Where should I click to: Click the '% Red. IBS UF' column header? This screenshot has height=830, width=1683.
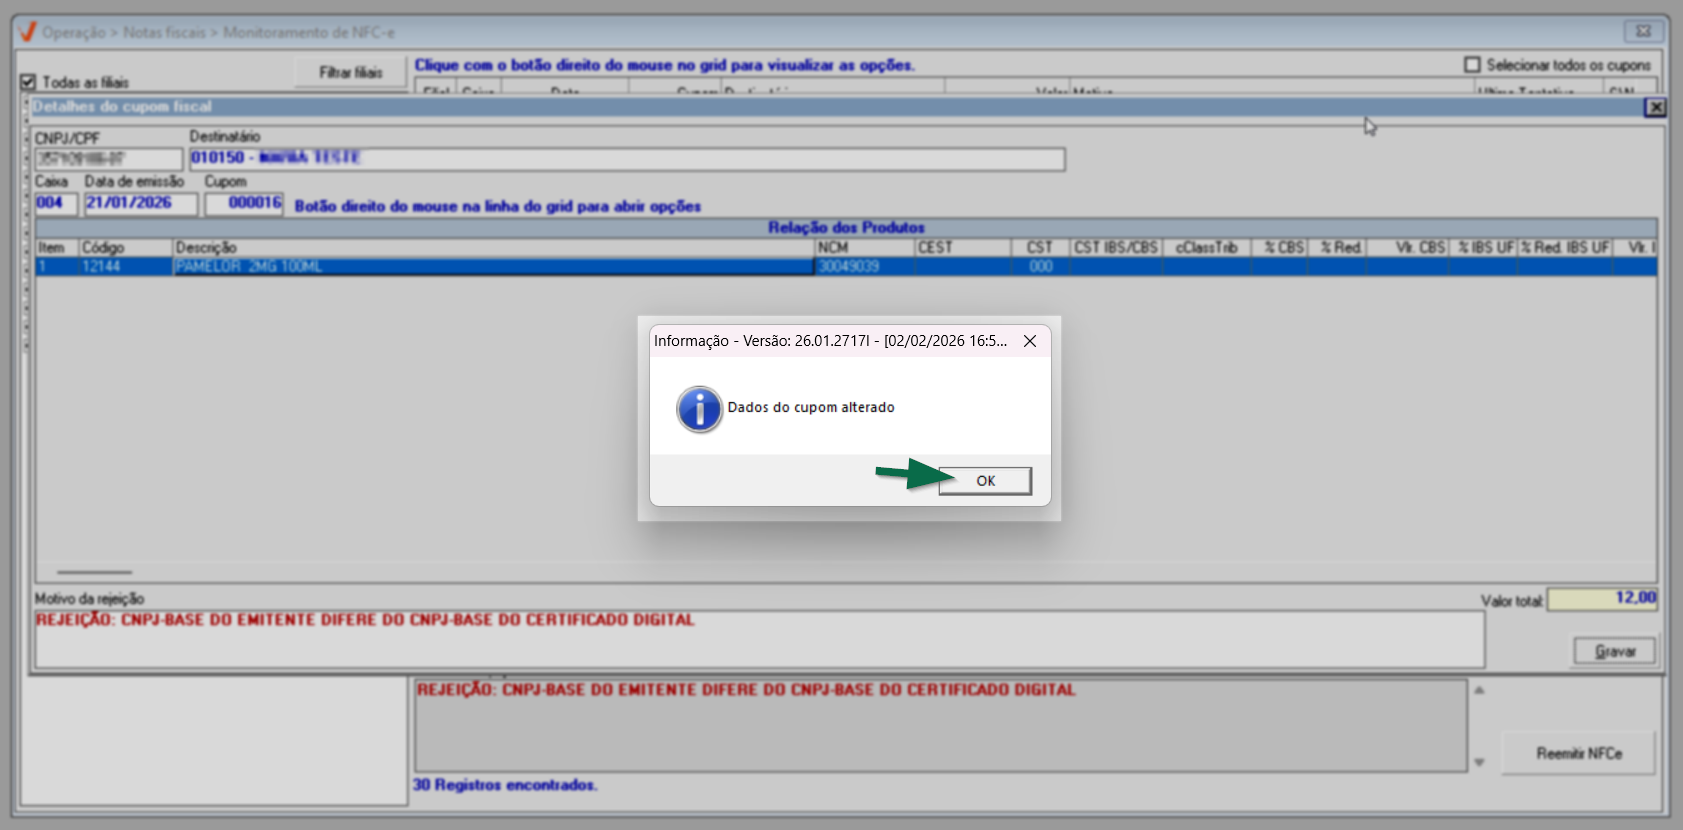pos(1566,248)
